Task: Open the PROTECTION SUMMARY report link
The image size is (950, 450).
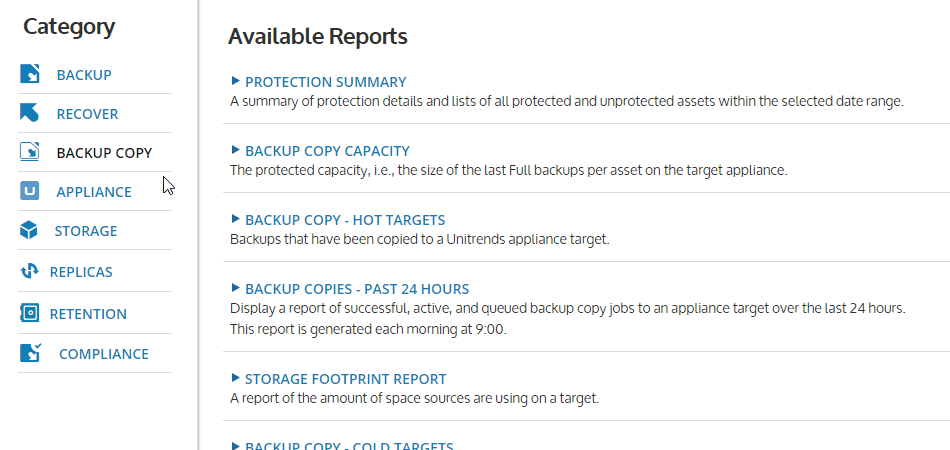Action: point(326,82)
